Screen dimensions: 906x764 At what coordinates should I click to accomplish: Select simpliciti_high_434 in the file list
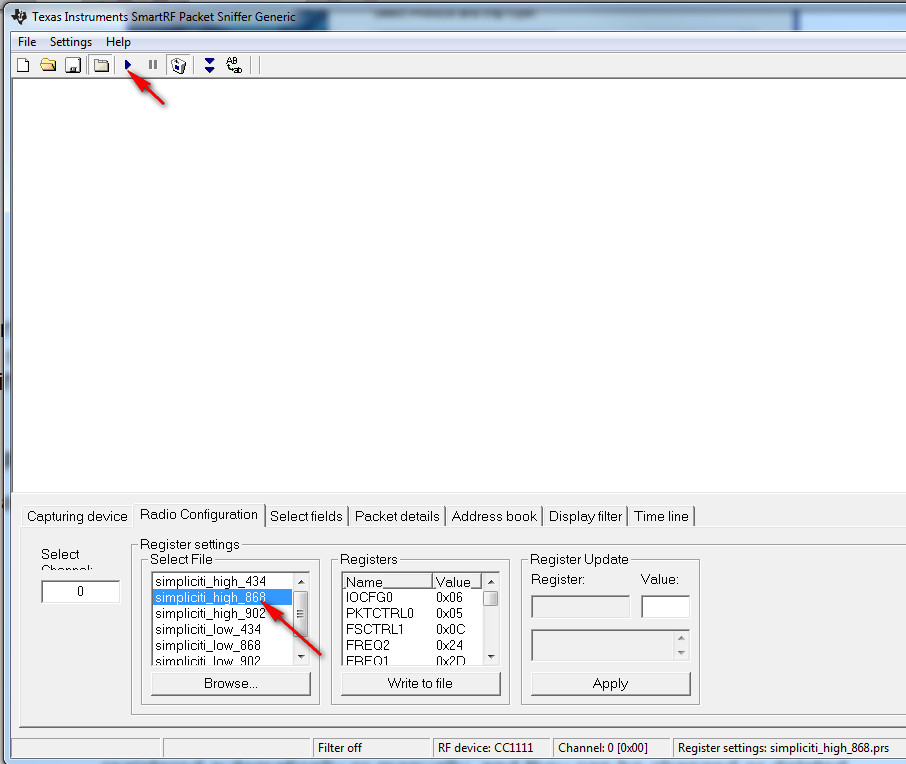[x=222, y=581]
